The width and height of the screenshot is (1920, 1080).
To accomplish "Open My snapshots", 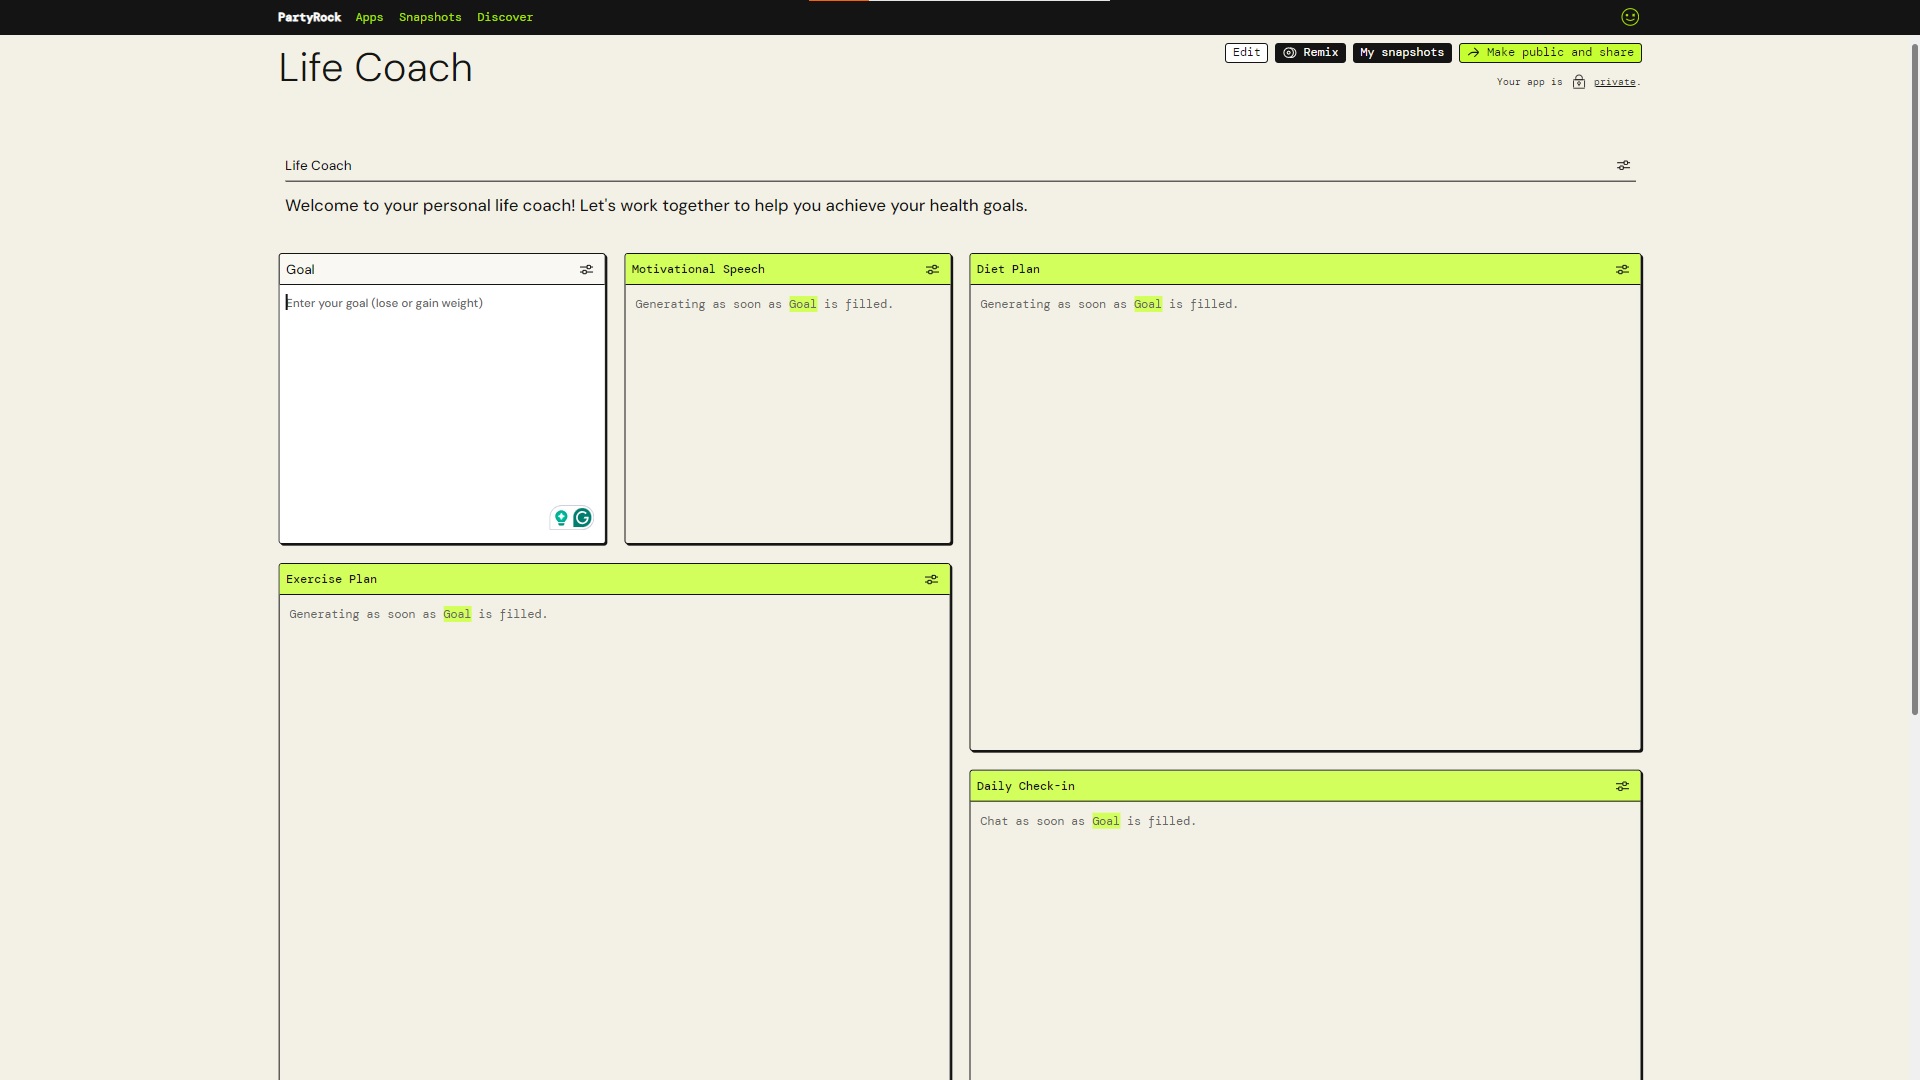I will [x=1402, y=53].
